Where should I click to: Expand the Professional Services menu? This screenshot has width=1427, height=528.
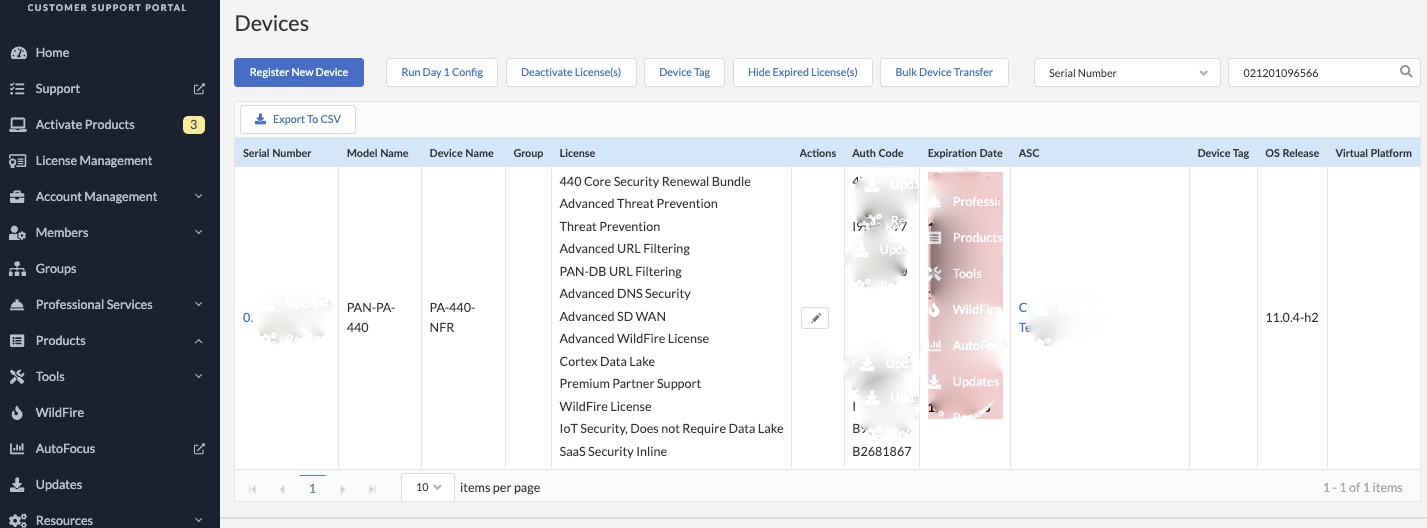[x=198, y=305]
